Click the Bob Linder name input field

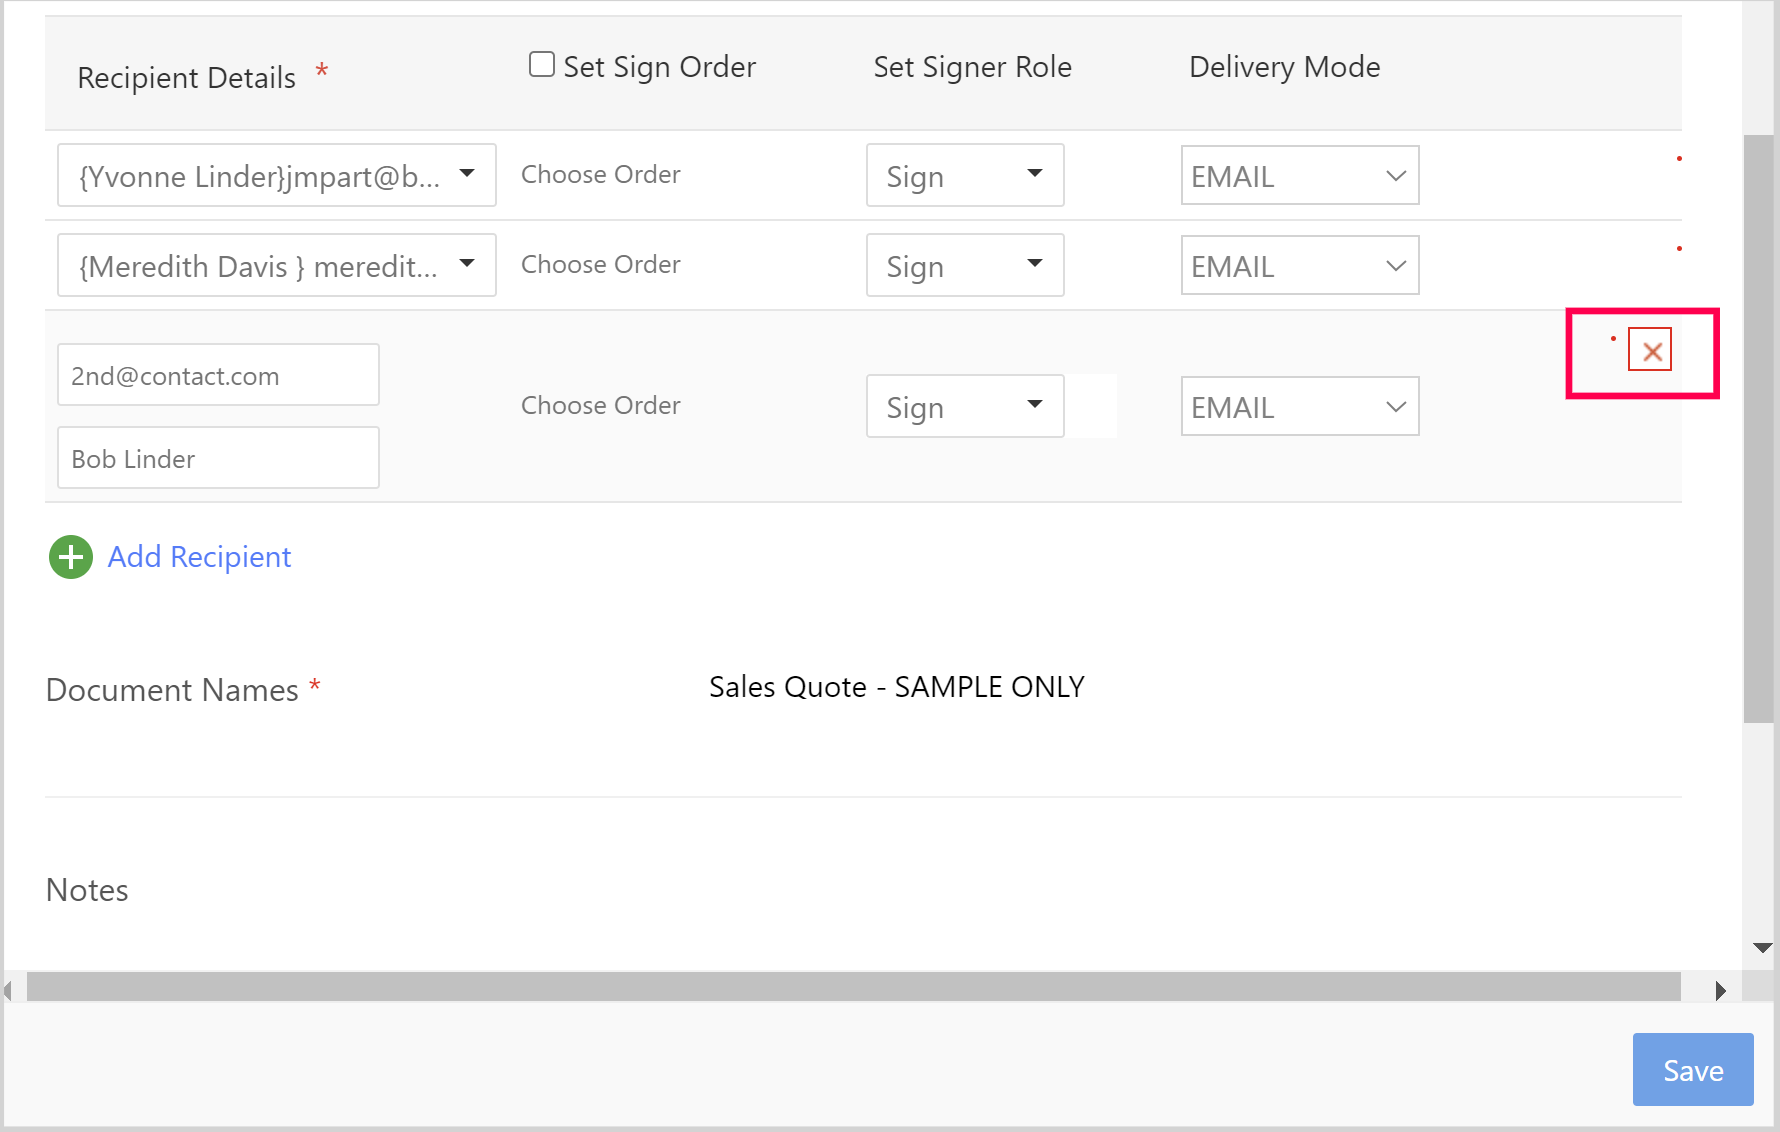click(218, 459)
